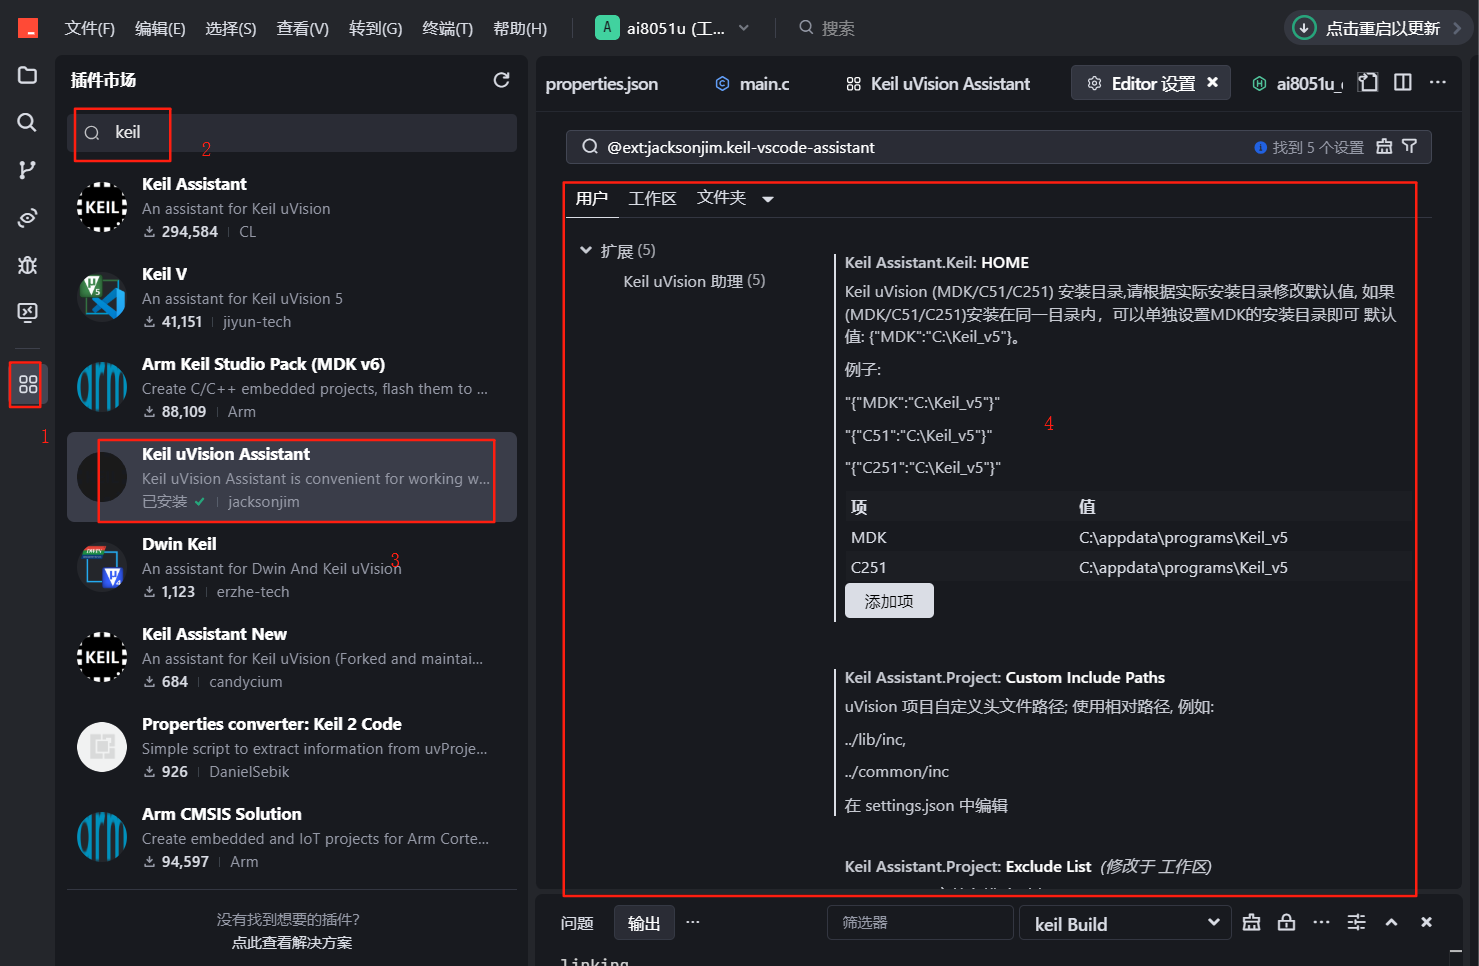
Task: Open the Debug bug icon view
Action: point(27,265)
